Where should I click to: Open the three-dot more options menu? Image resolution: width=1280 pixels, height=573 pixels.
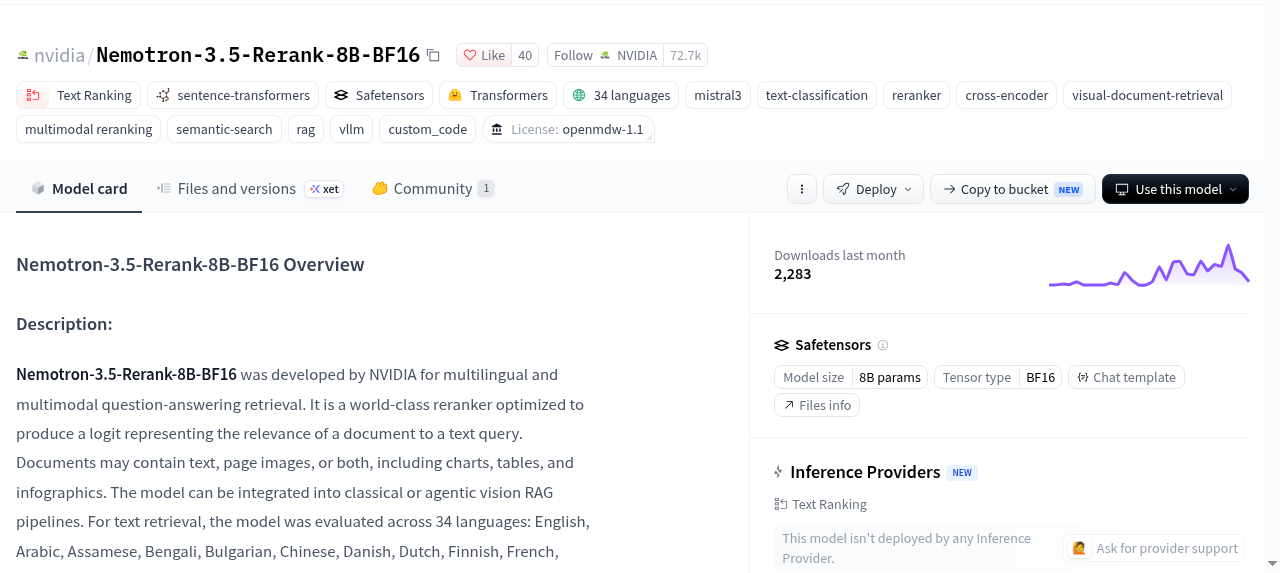point(801,189)
